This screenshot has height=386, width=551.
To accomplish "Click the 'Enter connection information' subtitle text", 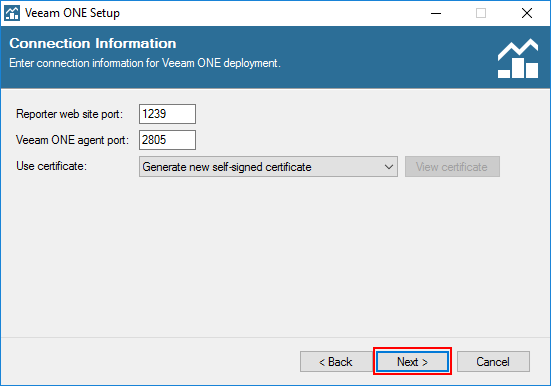I will [x=145, y=63].
